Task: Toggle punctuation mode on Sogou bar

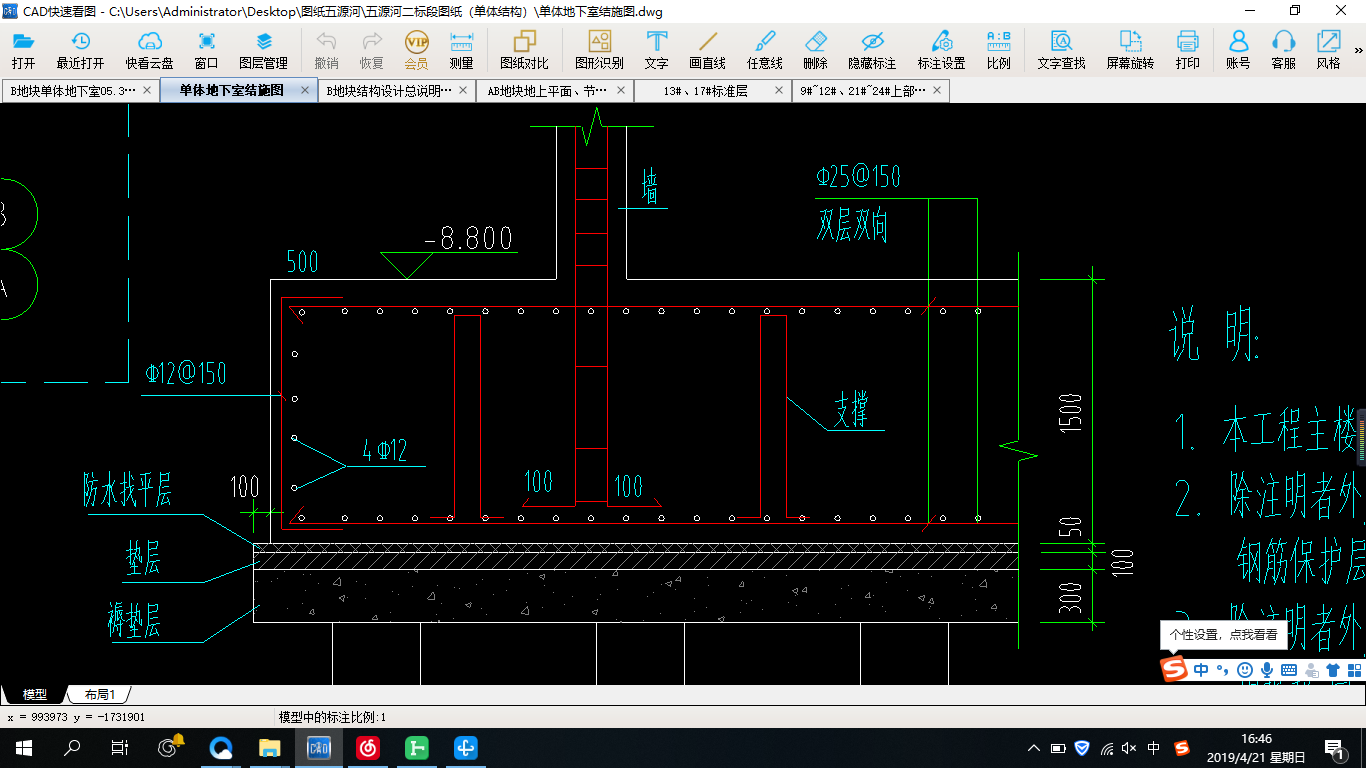Action: 1223,669
